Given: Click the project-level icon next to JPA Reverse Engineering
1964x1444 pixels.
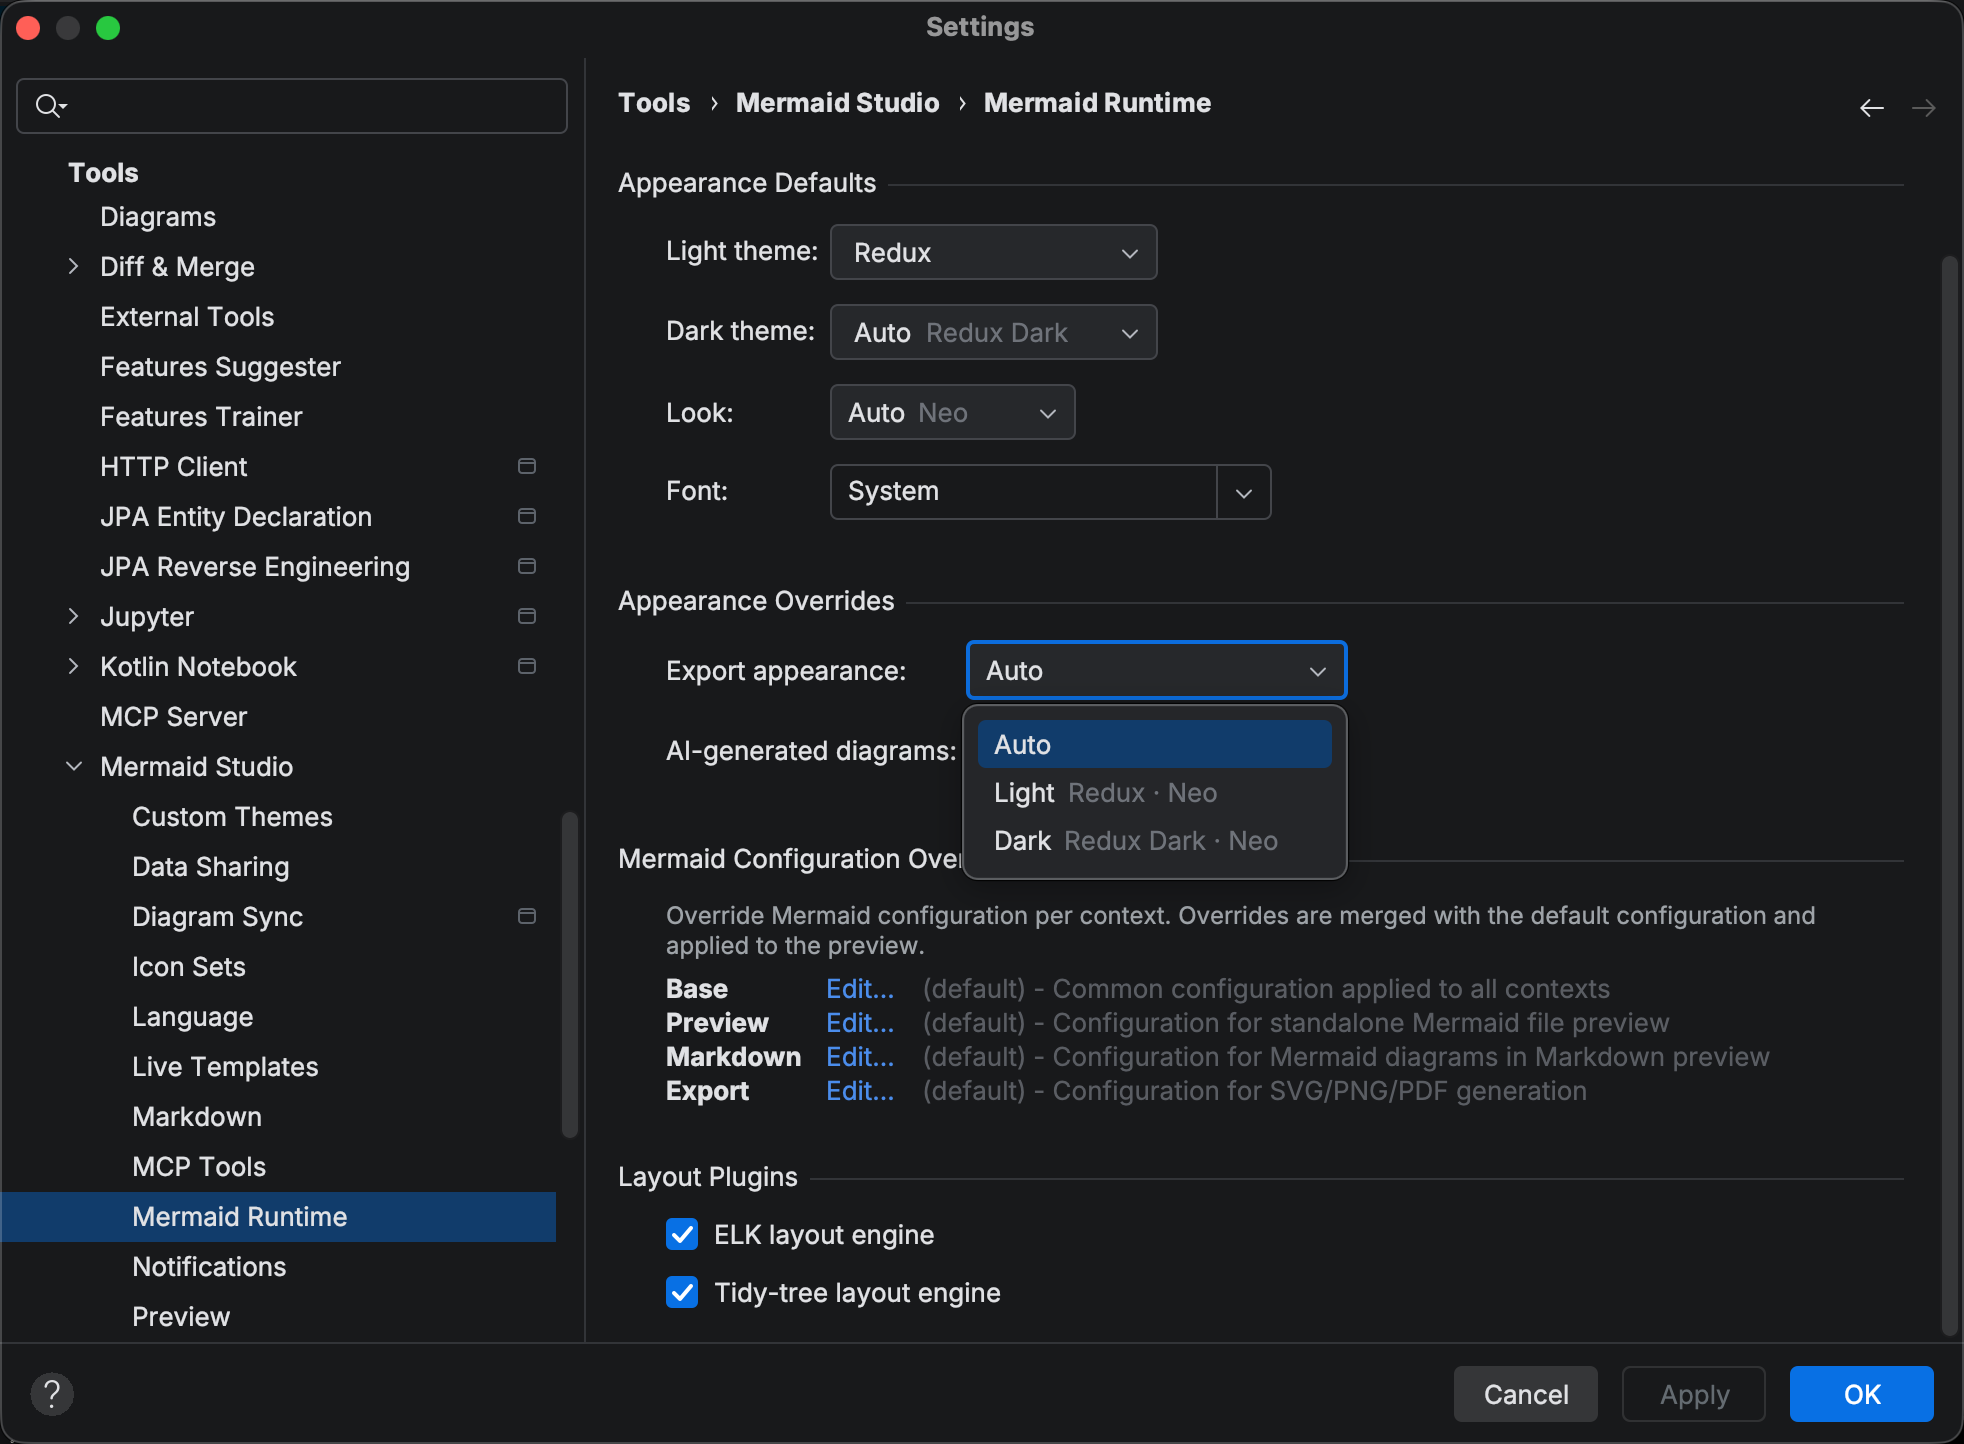Looking at the screenshot, I should (x=527, y=566).
